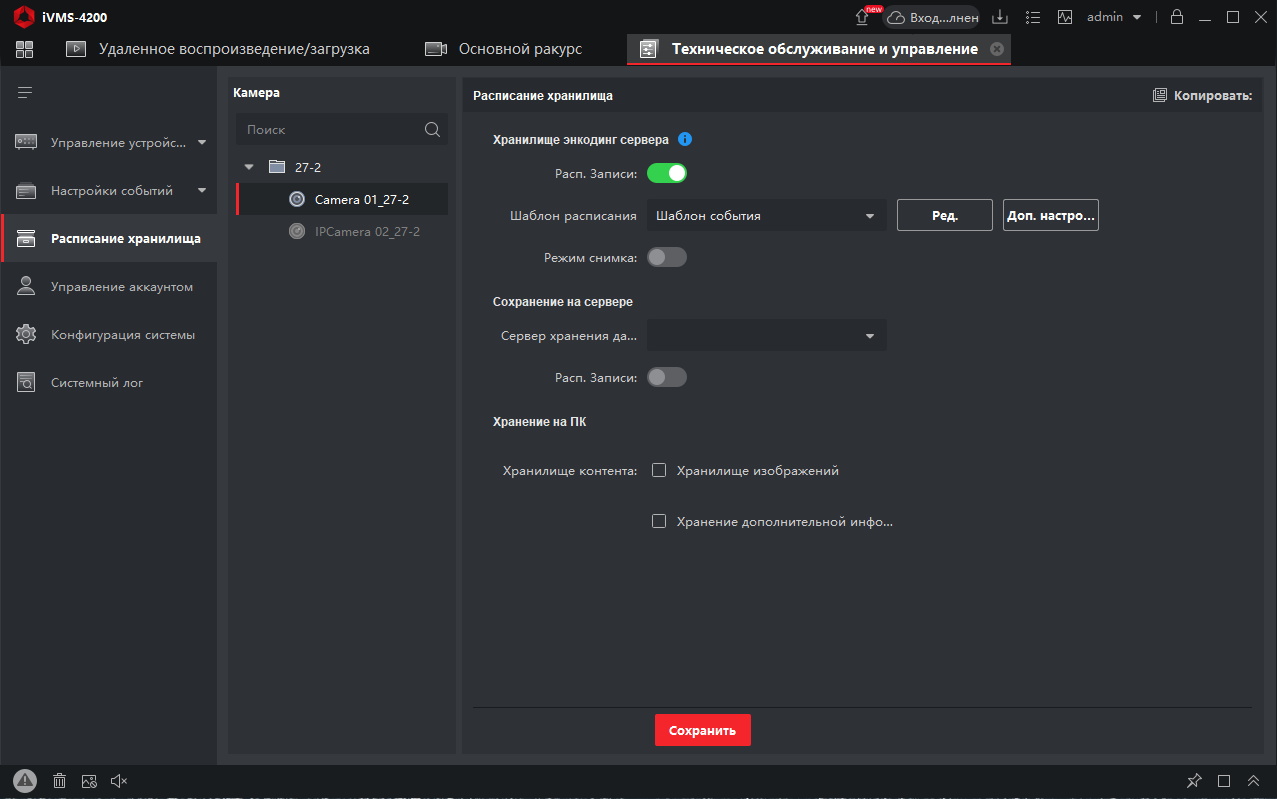The width and height of the screenshot is (1277, 799).
Task: Lock the application with the padlock icon
Action: [x=1177, y=17]
